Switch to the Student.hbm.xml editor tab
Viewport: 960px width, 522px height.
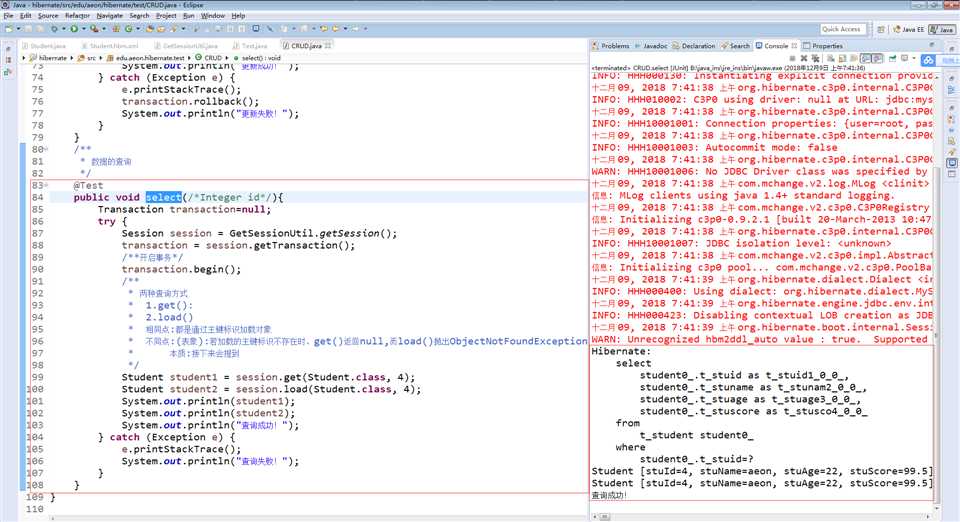(x=113, y=45)
